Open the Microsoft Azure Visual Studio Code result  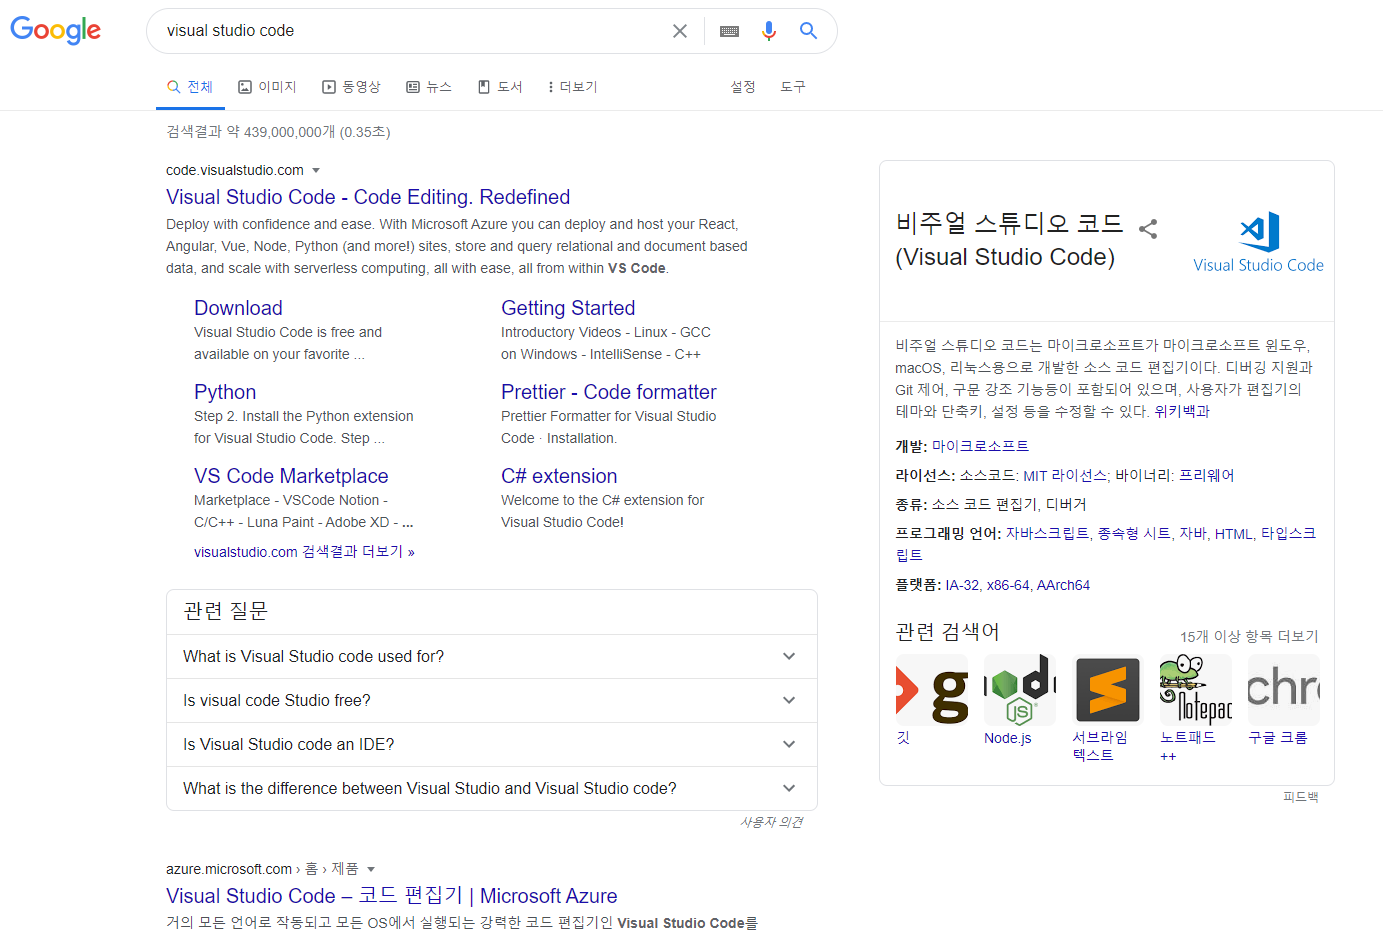392,896
